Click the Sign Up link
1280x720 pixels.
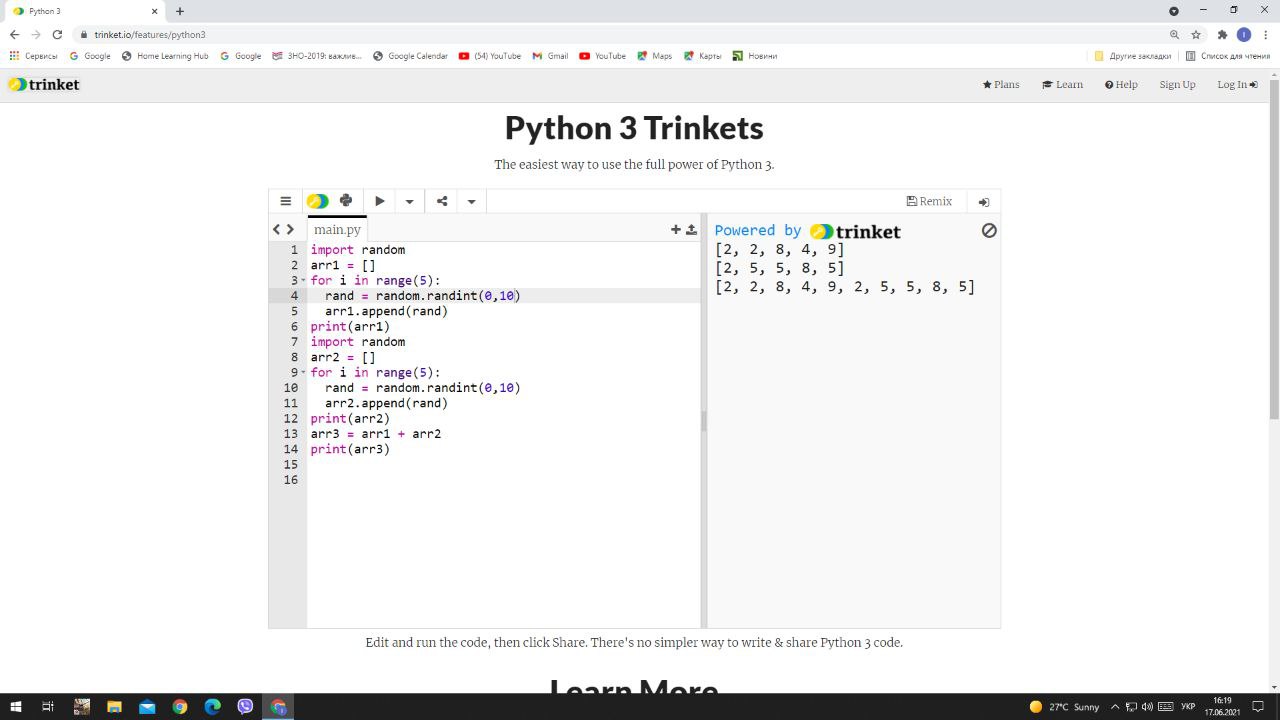click(1177, 84)
